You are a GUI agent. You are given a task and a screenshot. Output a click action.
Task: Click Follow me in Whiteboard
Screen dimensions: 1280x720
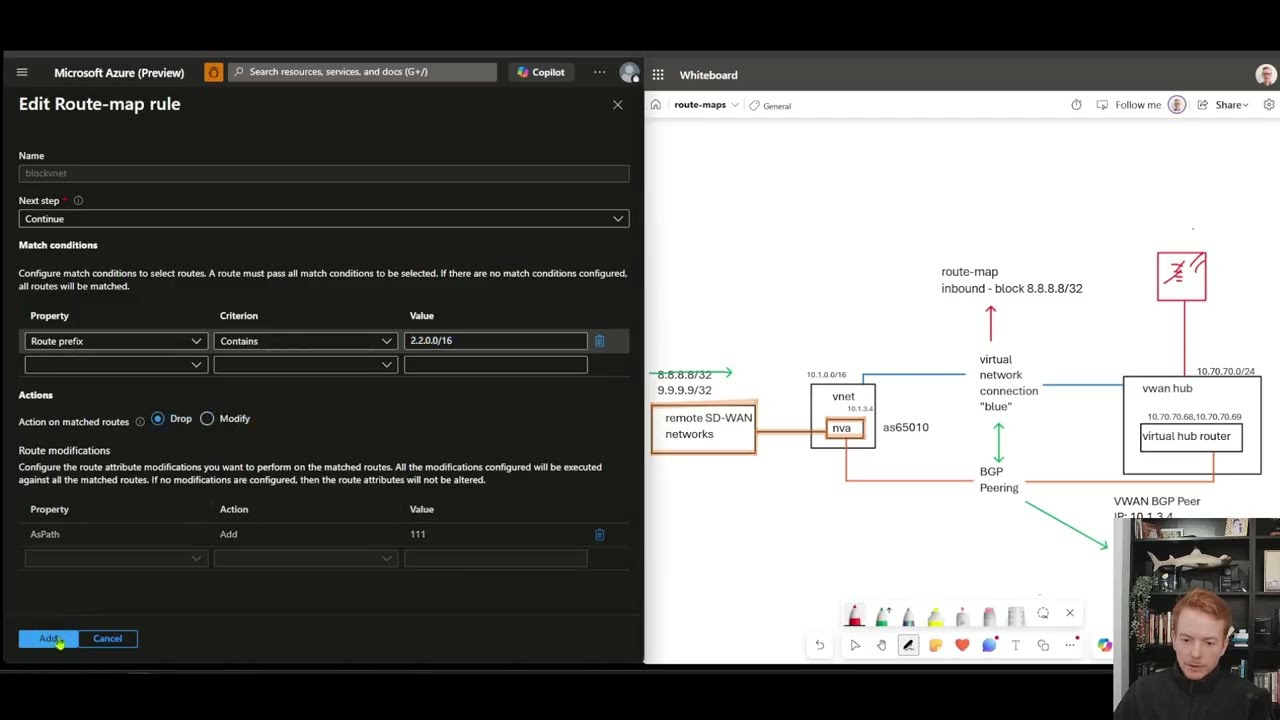coord(1129,105)
